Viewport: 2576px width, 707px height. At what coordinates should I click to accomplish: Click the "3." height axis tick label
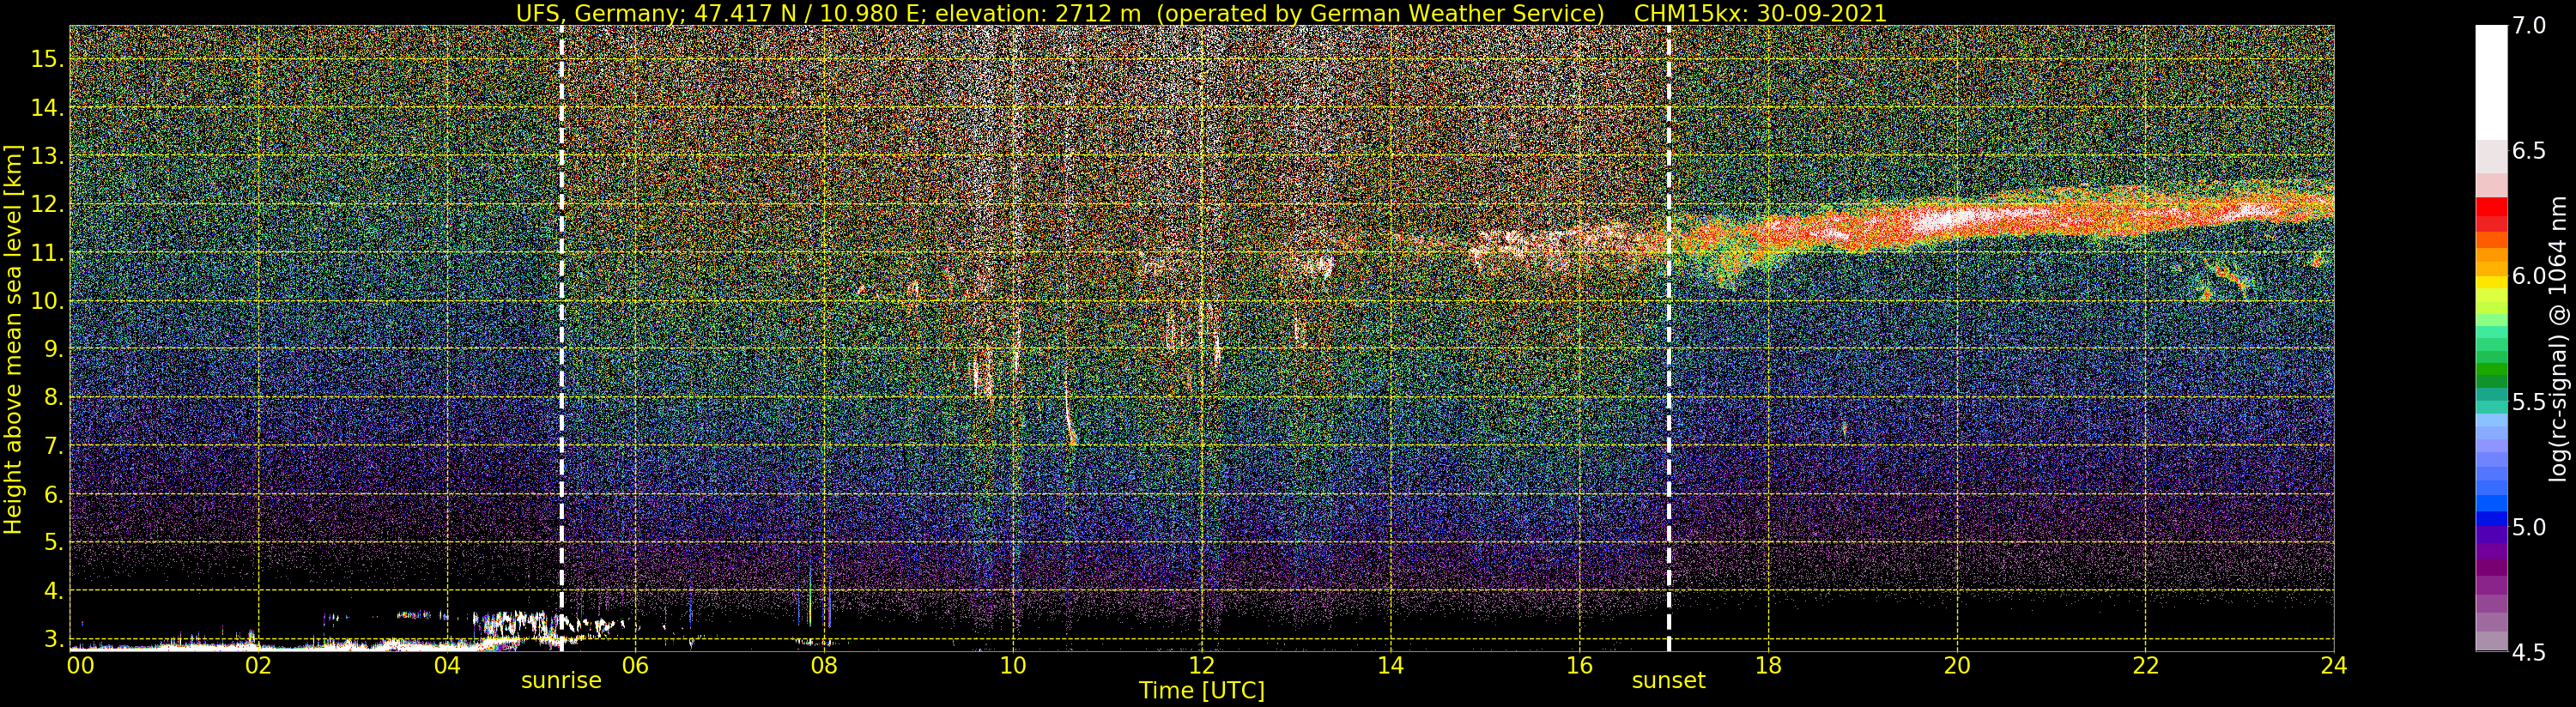pos(54,639)
